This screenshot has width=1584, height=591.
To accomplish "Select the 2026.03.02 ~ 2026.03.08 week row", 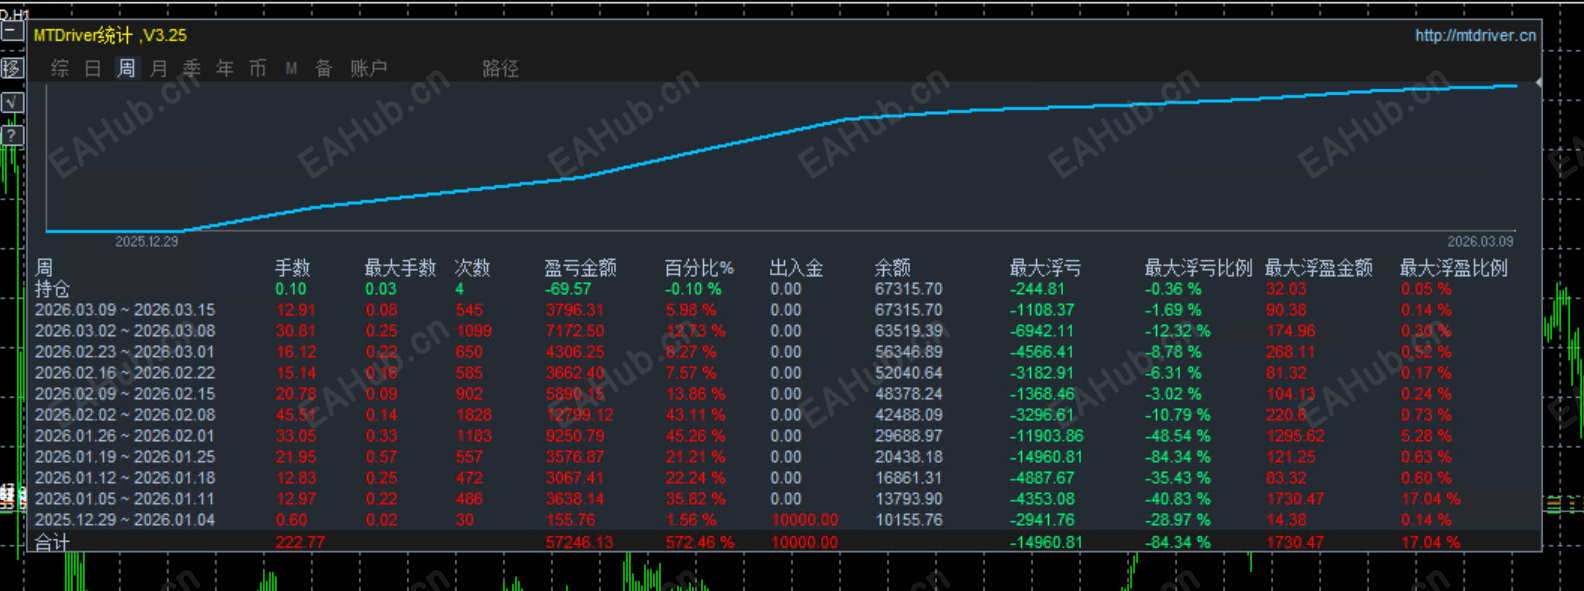I will [x=125, y=331].
